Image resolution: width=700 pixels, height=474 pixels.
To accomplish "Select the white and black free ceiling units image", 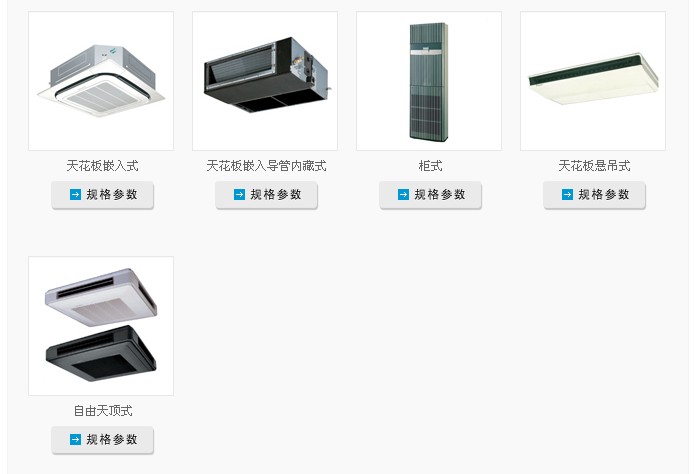I will 101,326.
